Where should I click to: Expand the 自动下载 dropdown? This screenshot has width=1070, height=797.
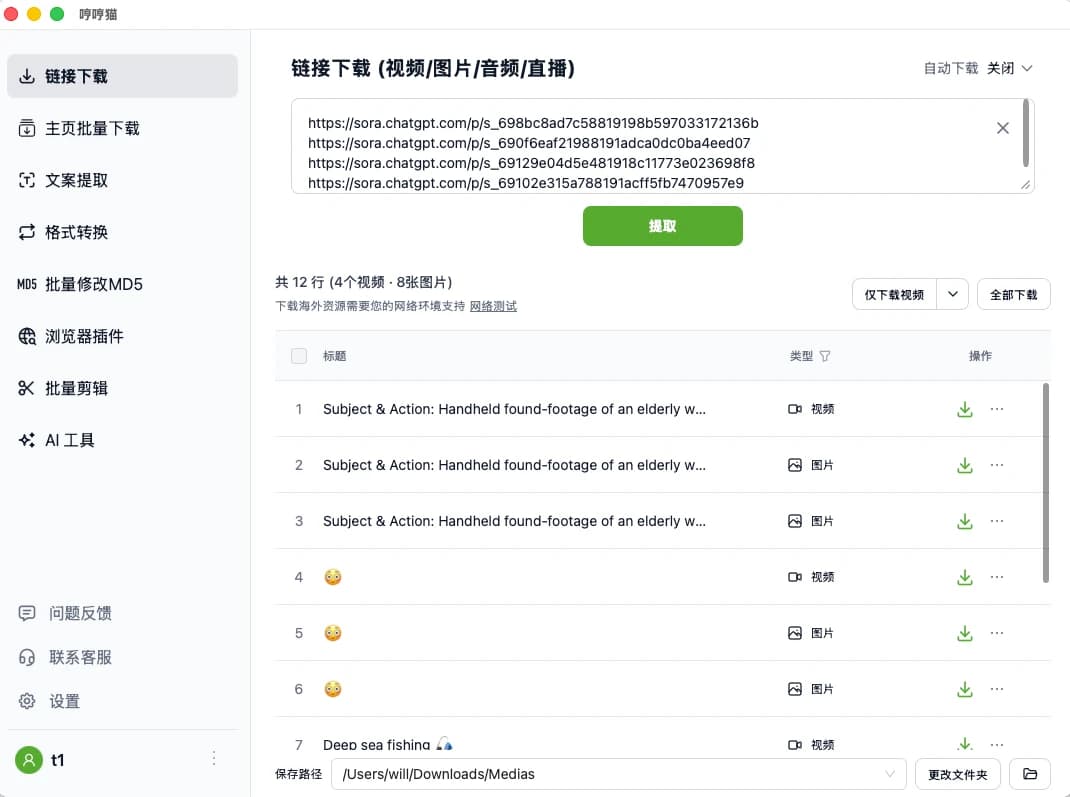(1009, 68)
